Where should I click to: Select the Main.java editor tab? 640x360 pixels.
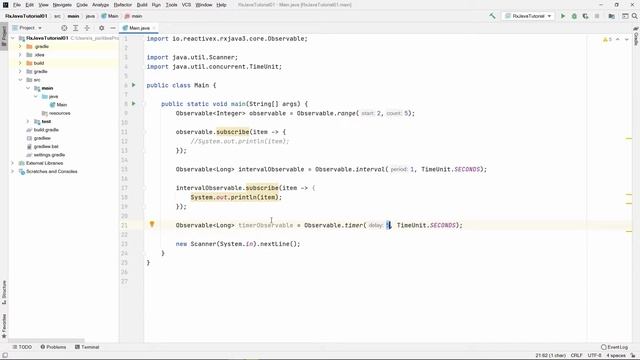139,28
